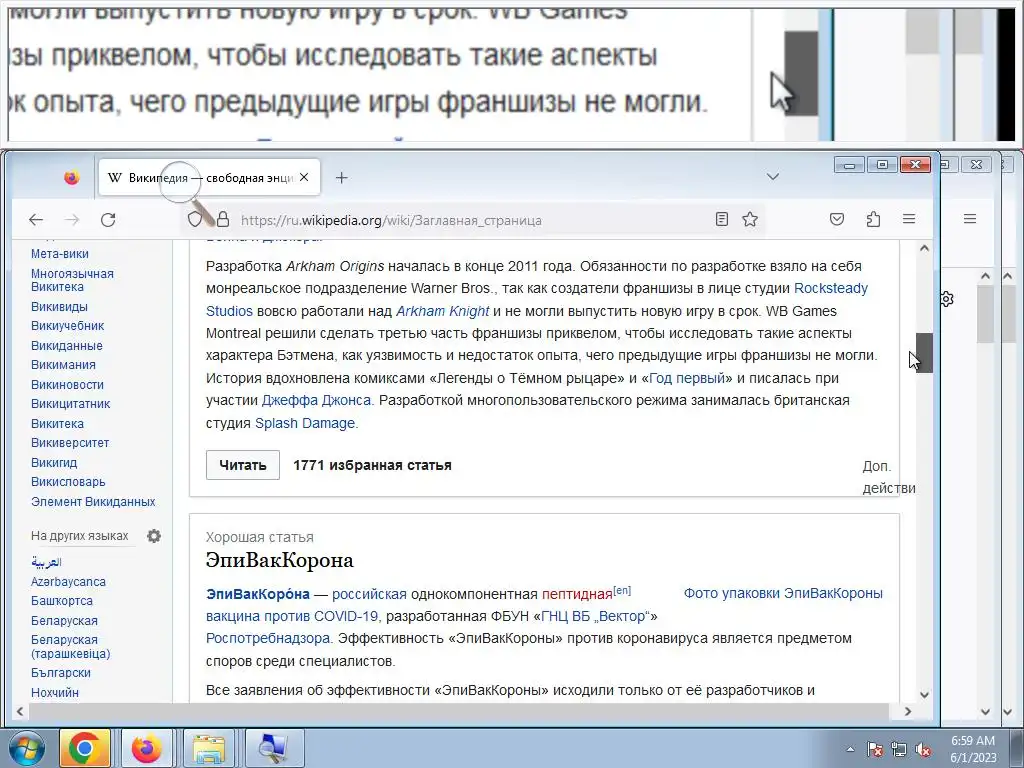1024x768 pixels.
Task: Open the red пептидная link
Action: click(x=577, y=594)
